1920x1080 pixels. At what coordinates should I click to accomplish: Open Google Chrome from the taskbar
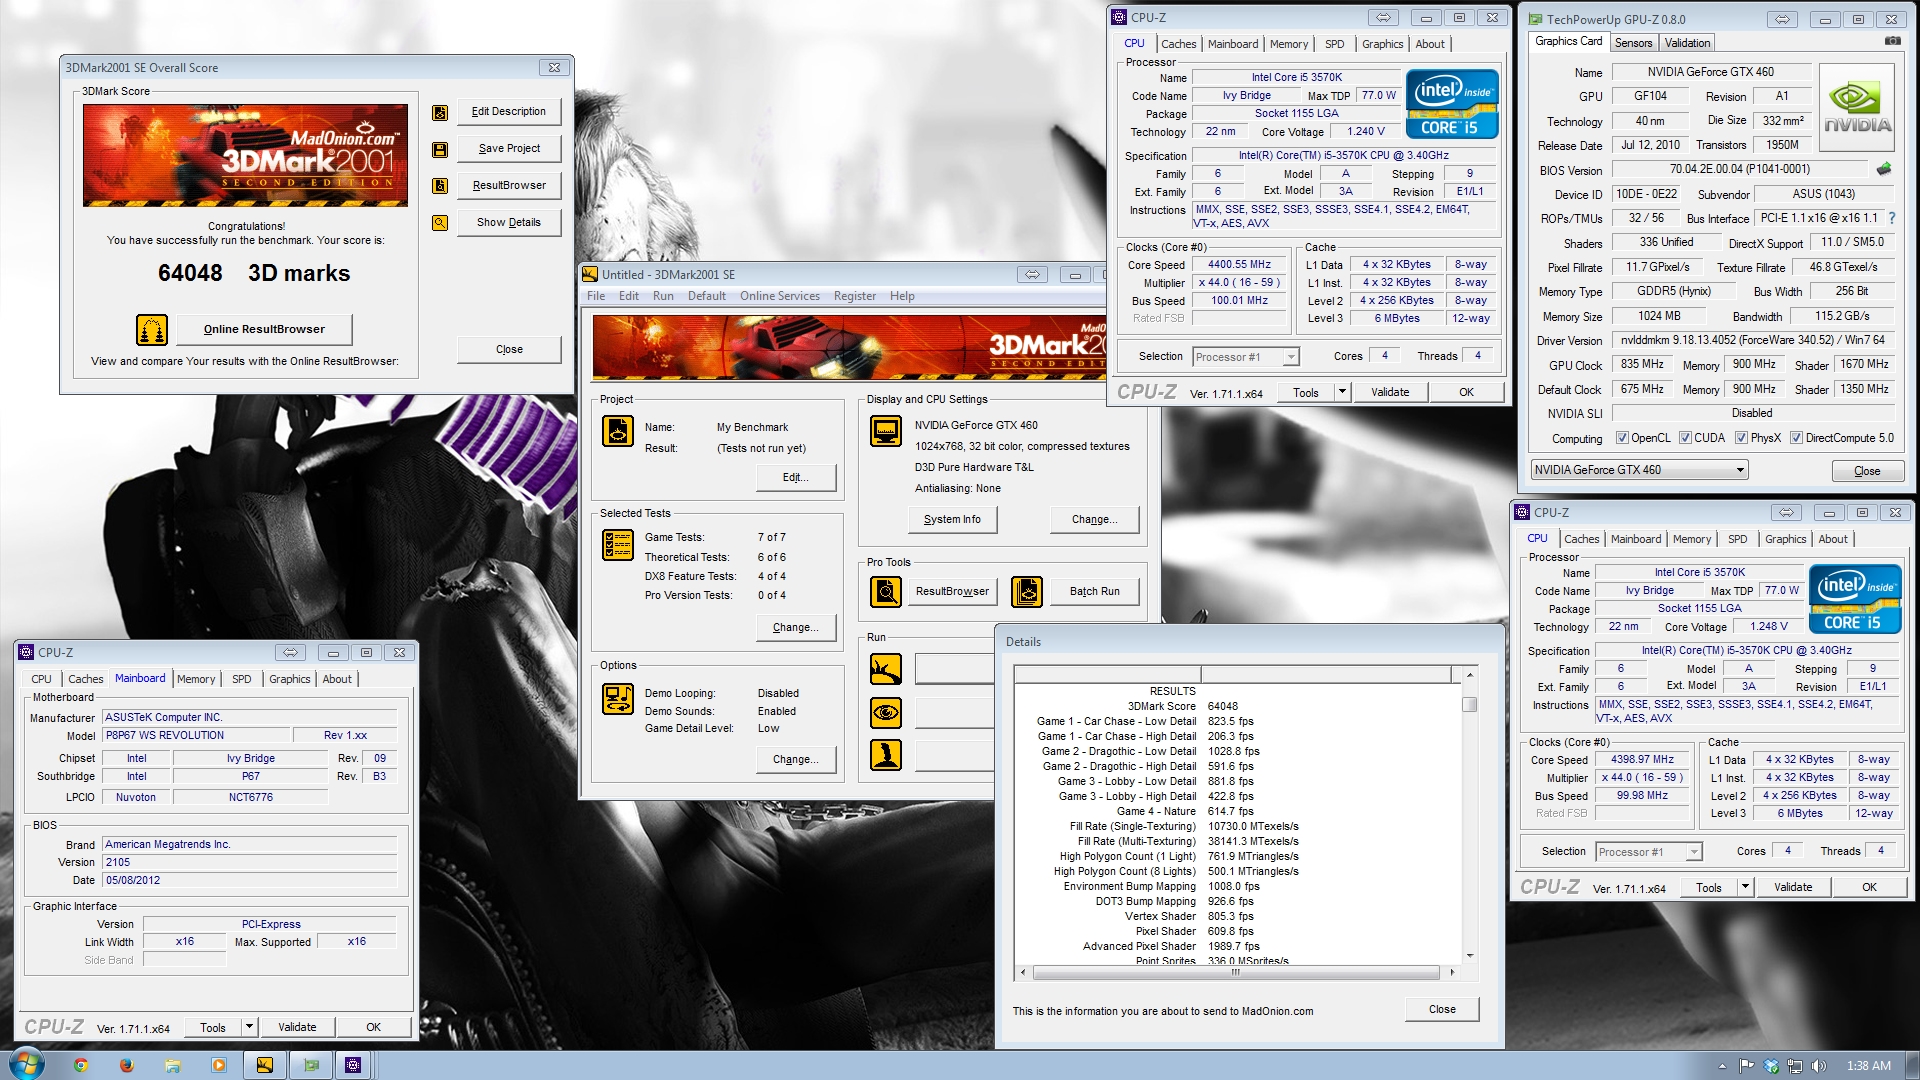(80, 1065)
